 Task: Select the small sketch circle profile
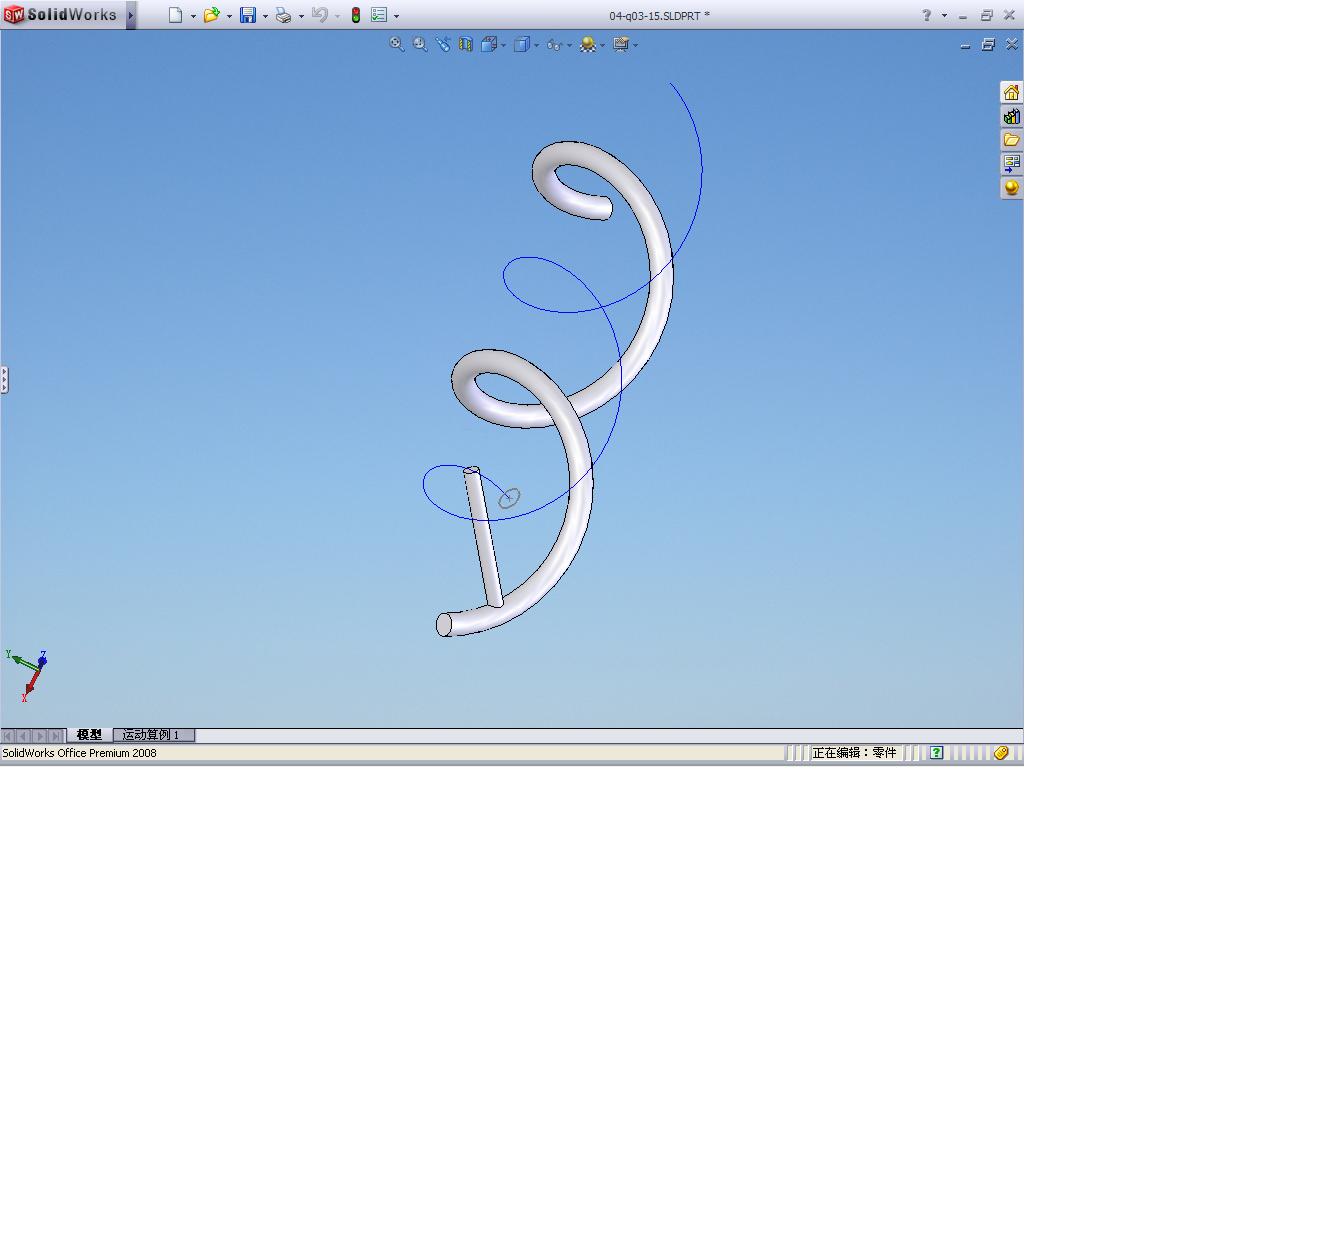pyautogui.click(x=509, y=498)
